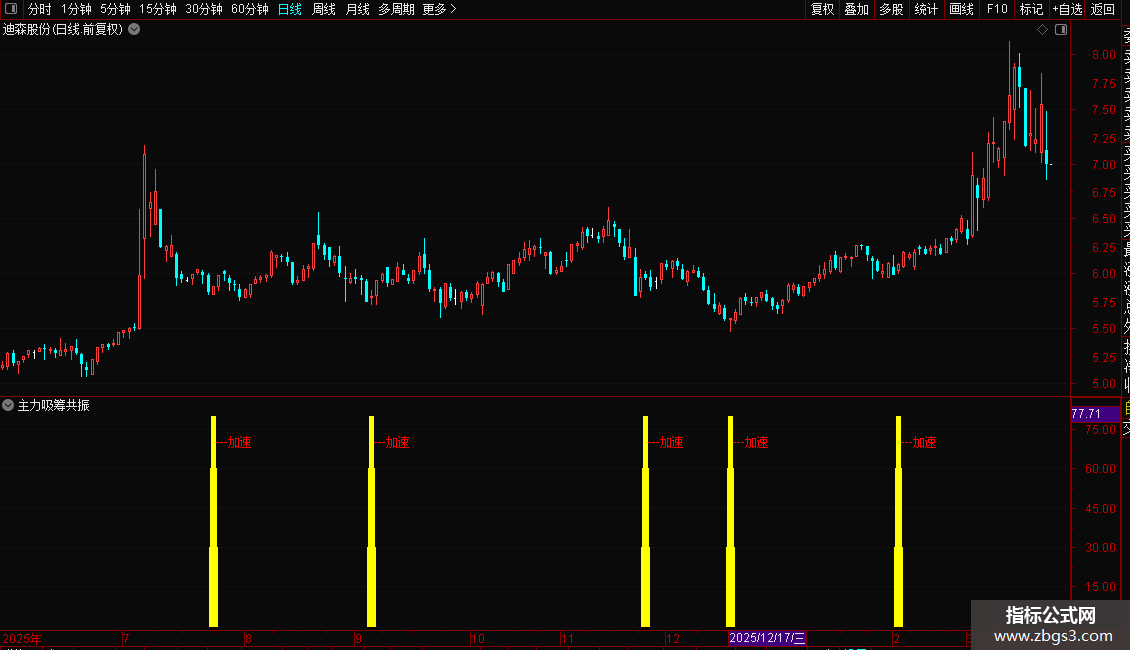
Task: Toggle the side panel icon near the price axis
Action: [x=1061, y=30]
